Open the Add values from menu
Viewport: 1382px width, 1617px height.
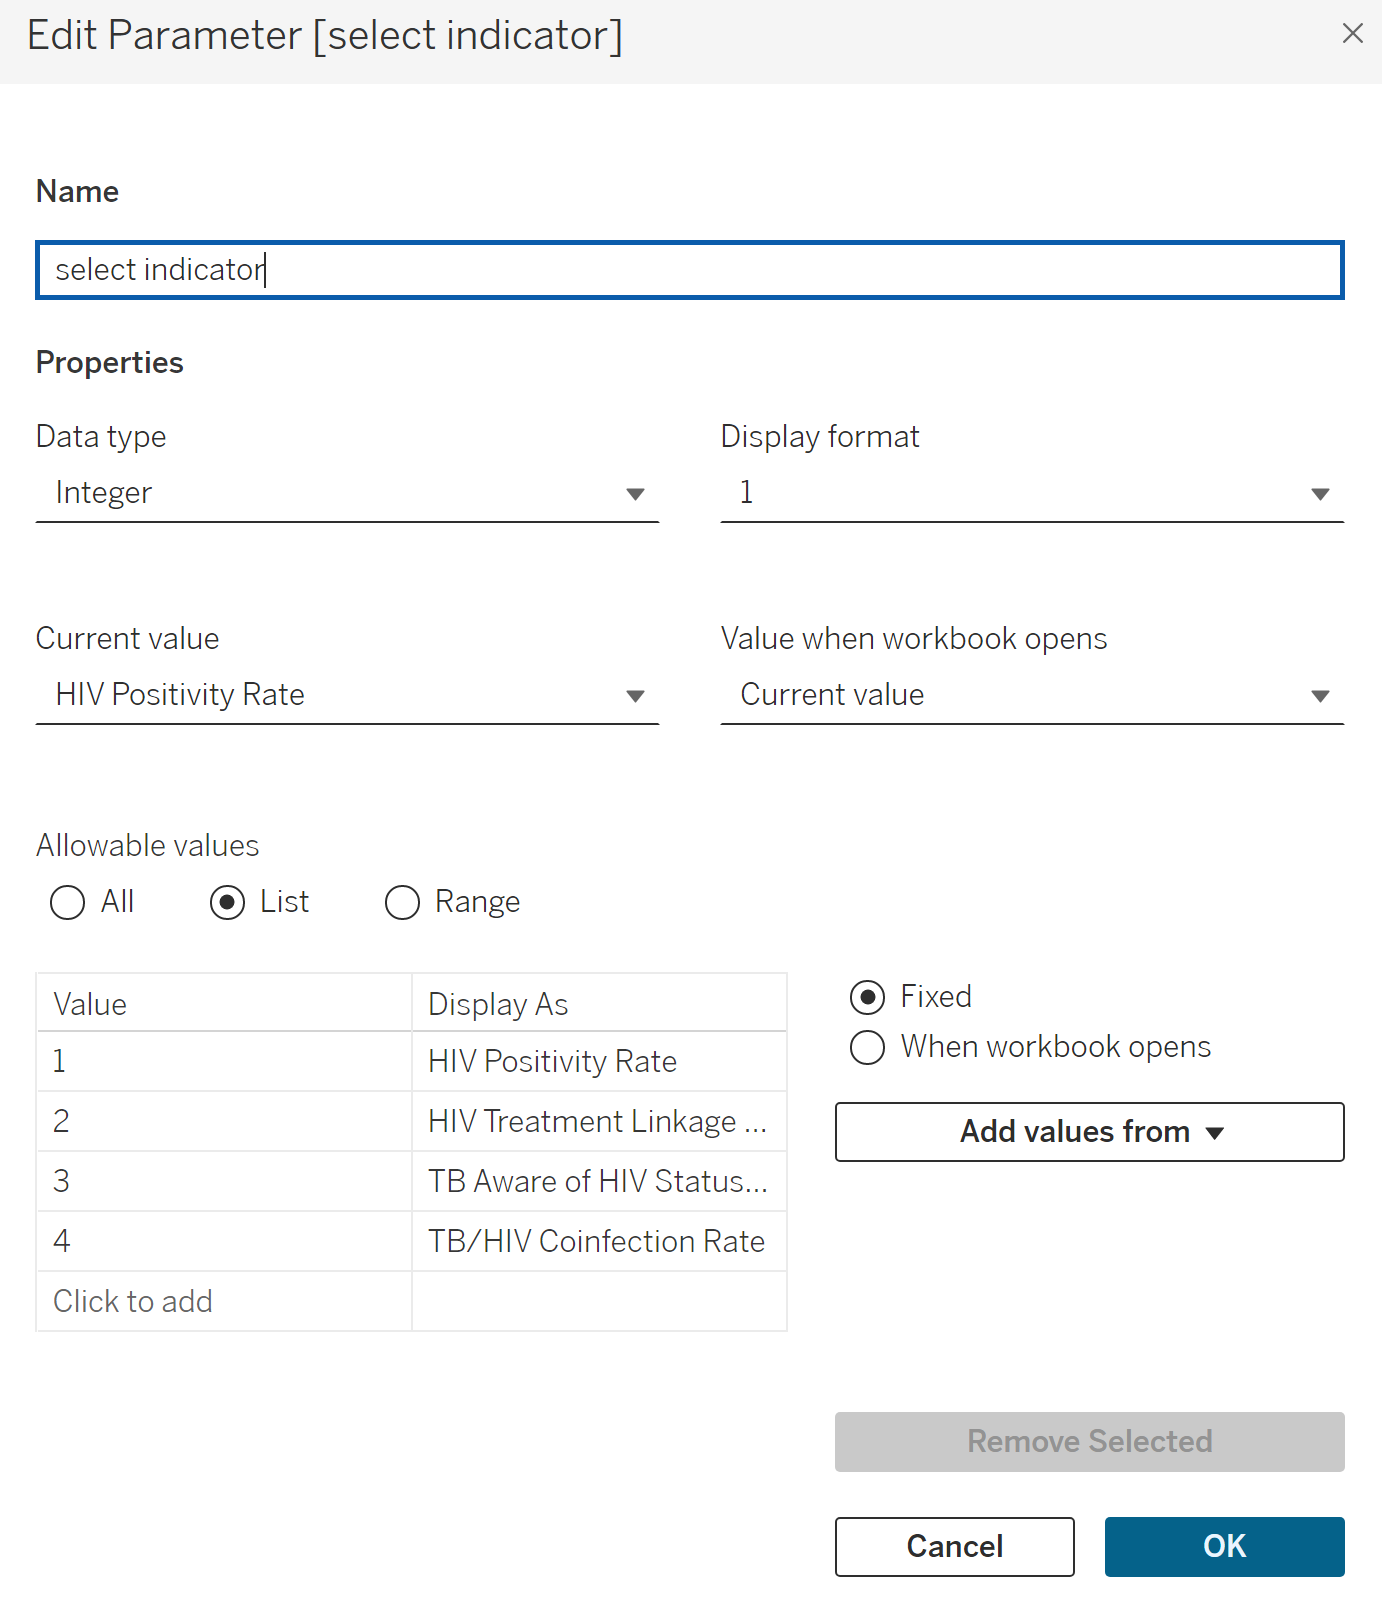(1090, 1132)
